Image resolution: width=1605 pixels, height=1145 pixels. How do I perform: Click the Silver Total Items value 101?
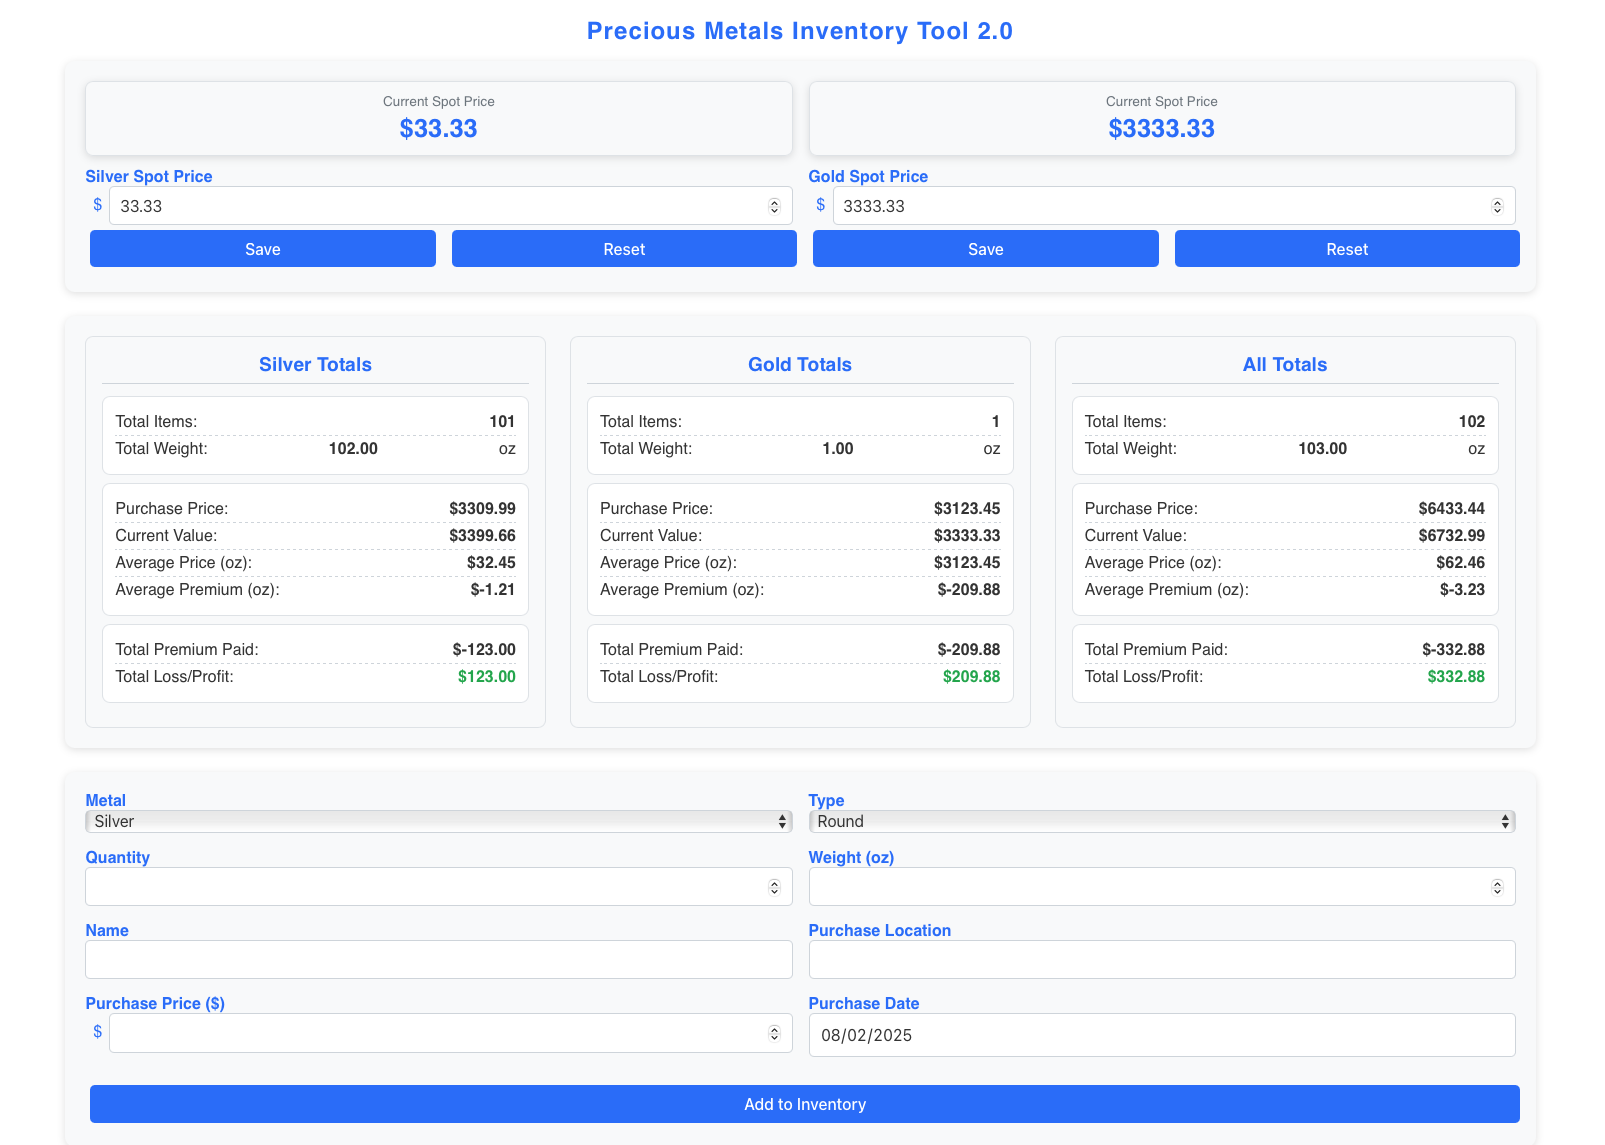tap(502, 422)
